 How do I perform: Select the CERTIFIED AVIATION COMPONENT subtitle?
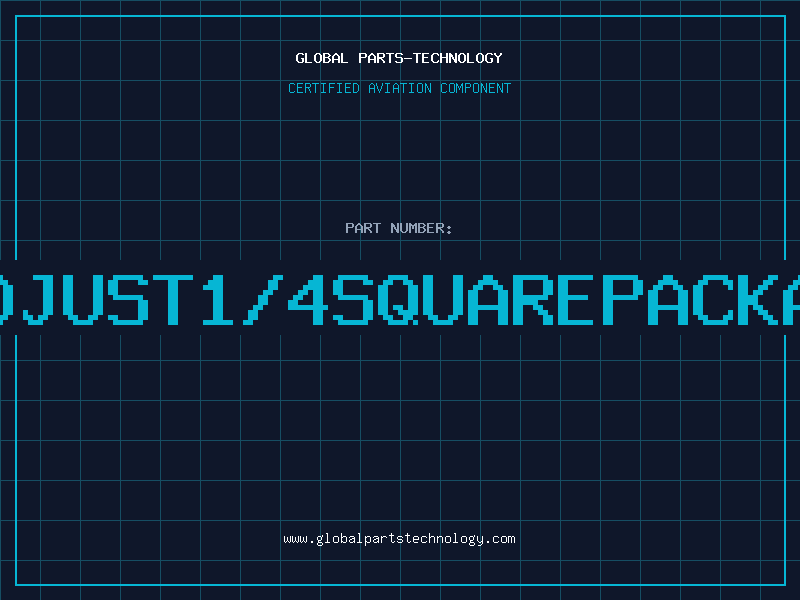399,88
